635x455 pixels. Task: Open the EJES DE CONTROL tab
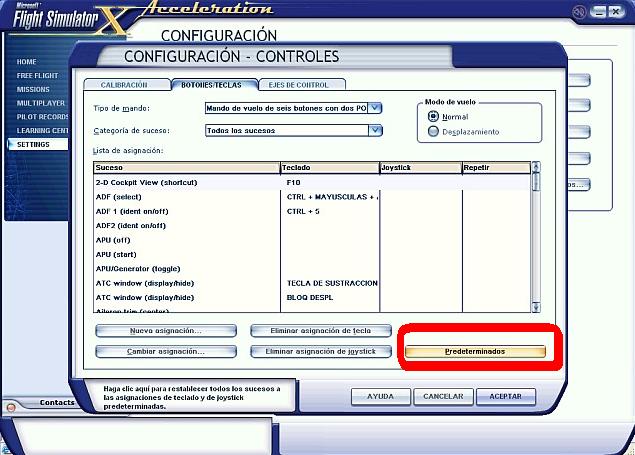[302, 85]
